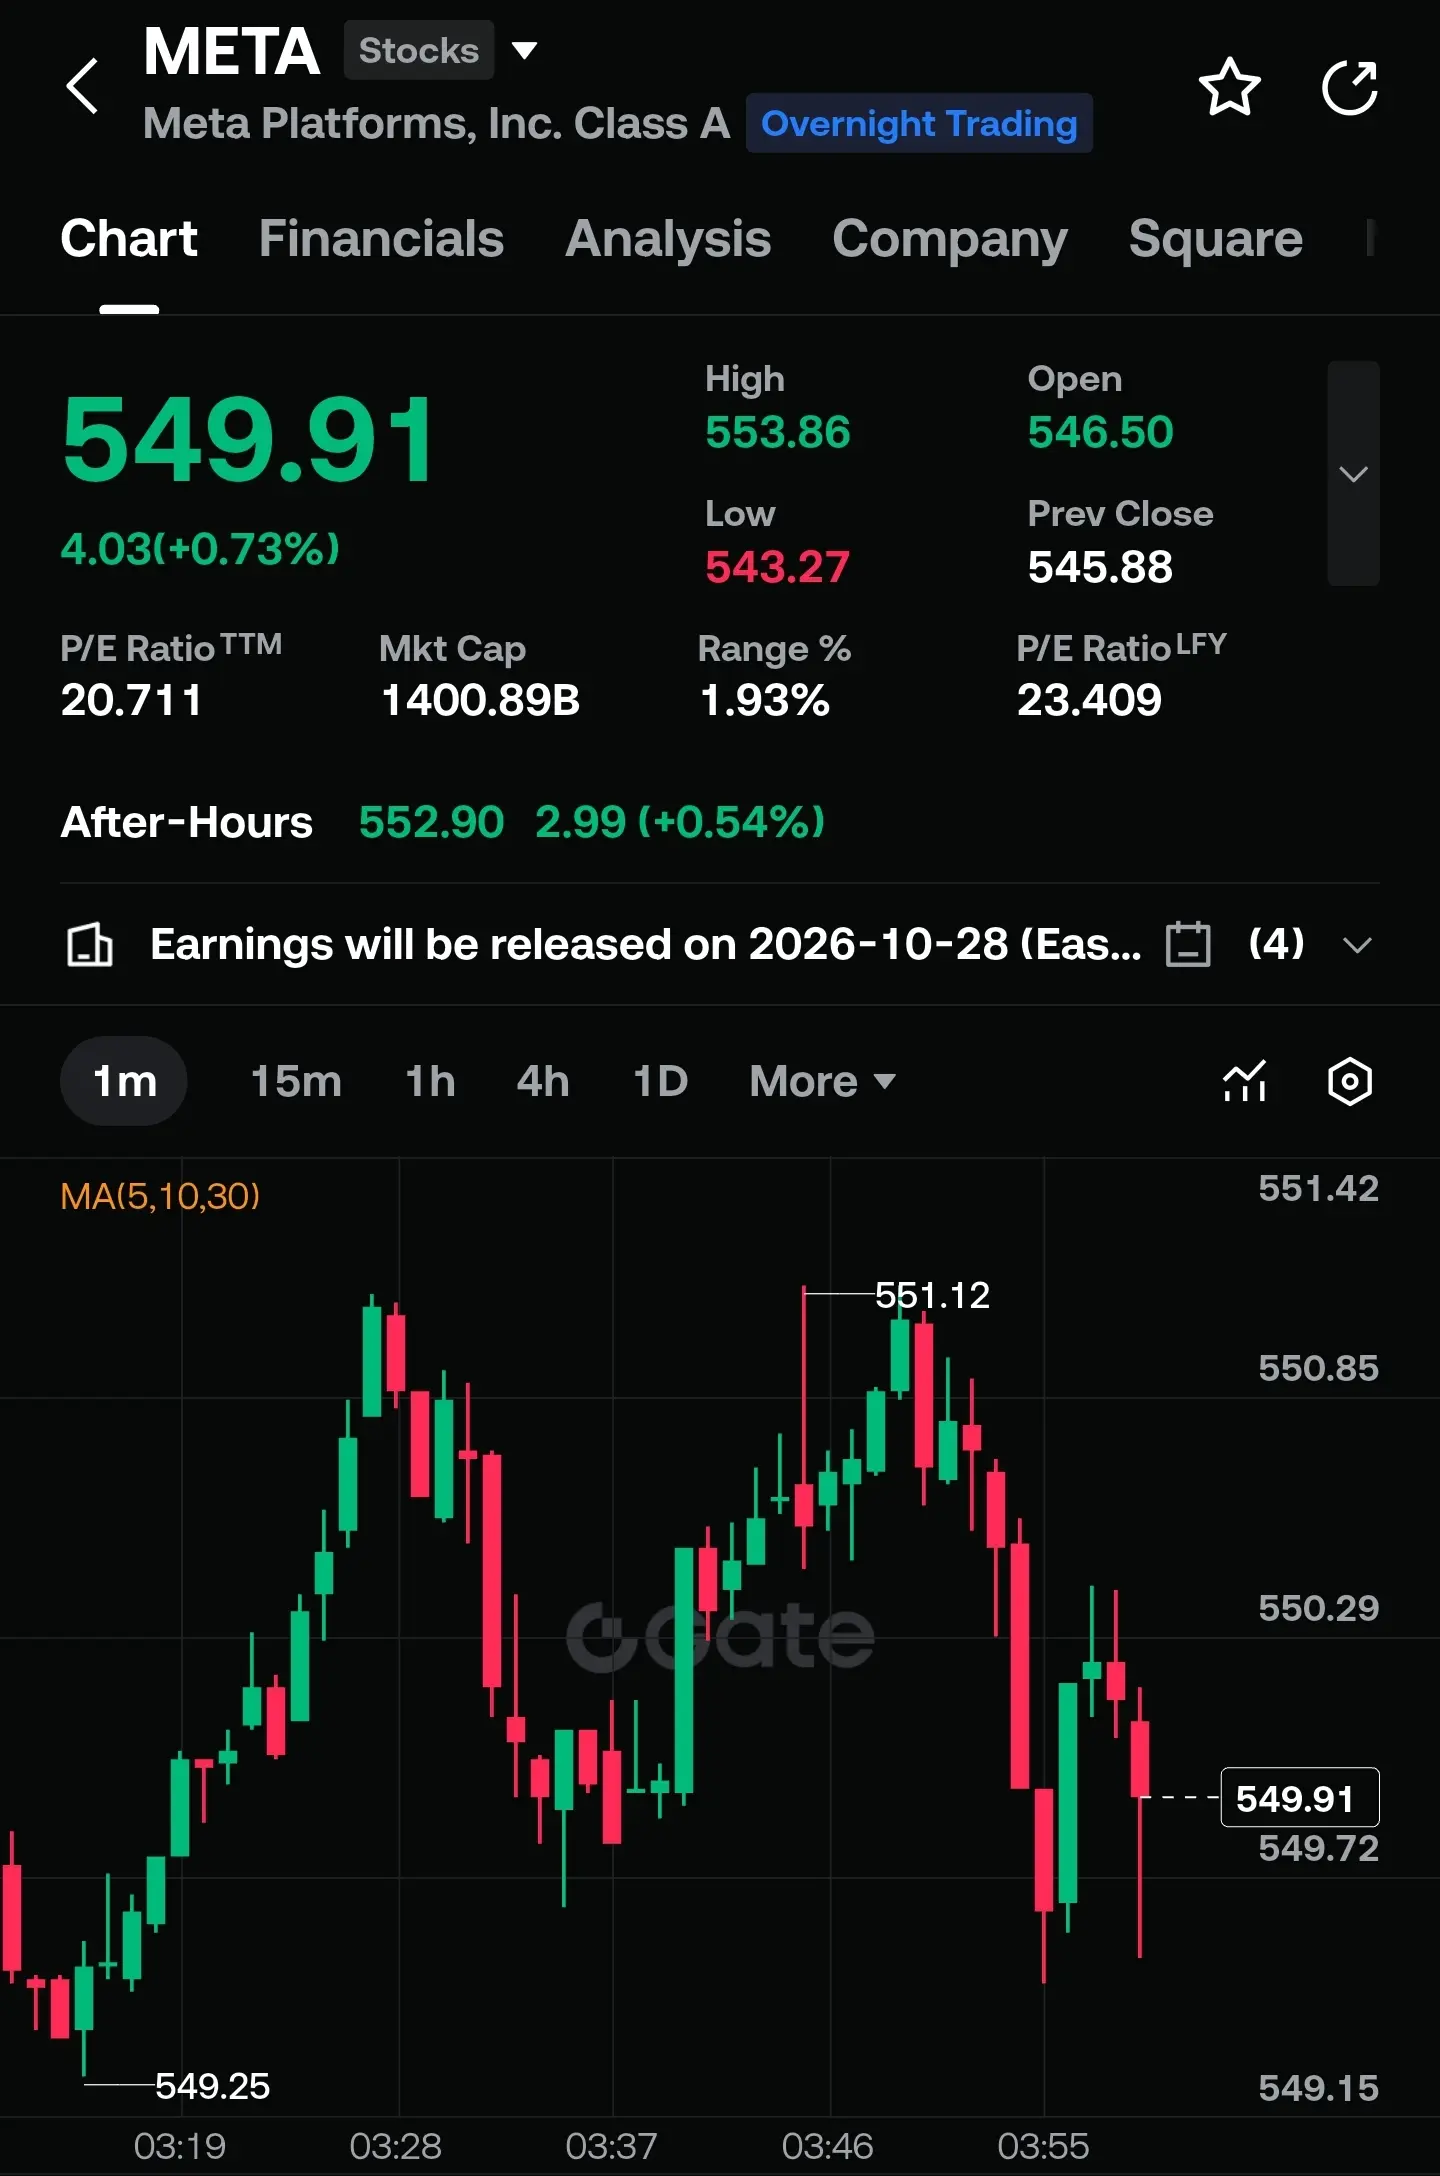This screenshot has height=2176, width=1440.
Task: Tap the MA(5,10,30) indicator label
Action: click(x=160, y=1196)
